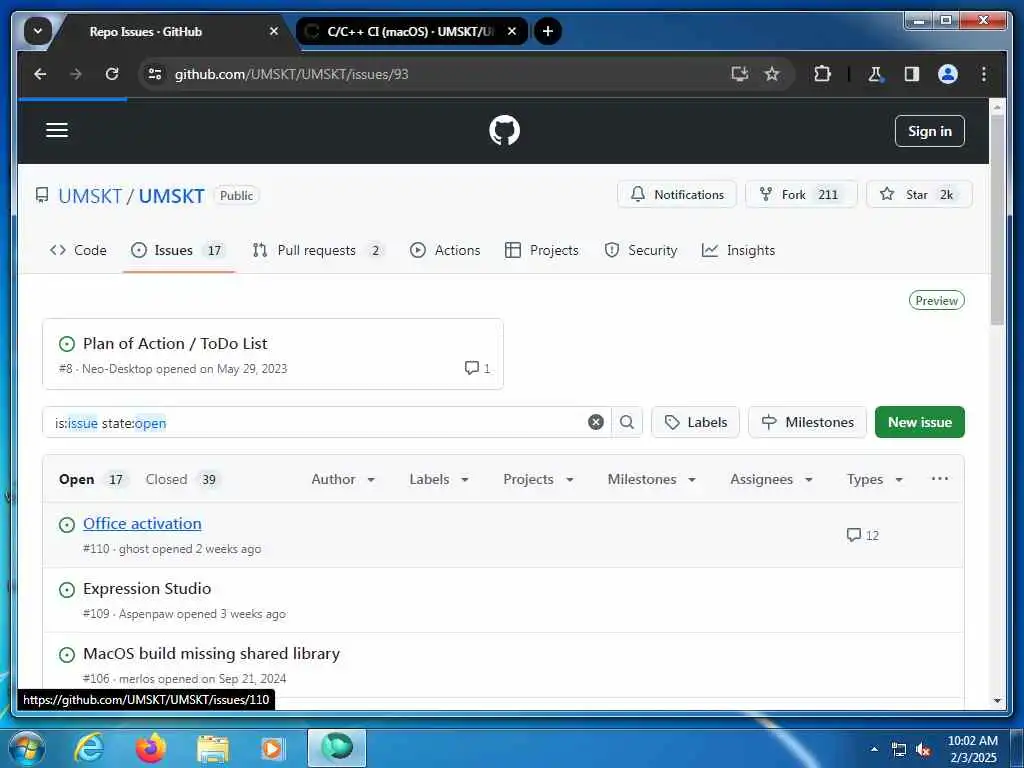Open MacOS build missing shared library issue
Image resolution: width=1024 pixels, height=768 pixels.
[211, 653]
